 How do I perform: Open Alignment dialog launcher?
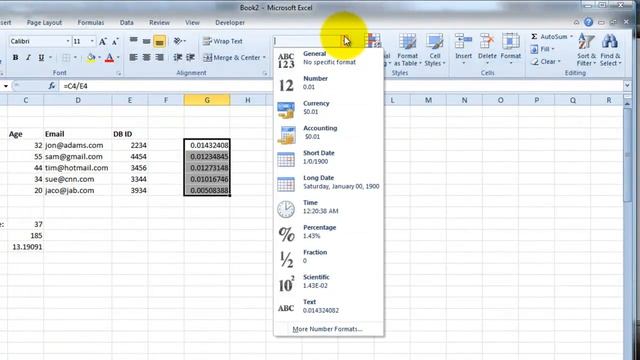(264, 73)
